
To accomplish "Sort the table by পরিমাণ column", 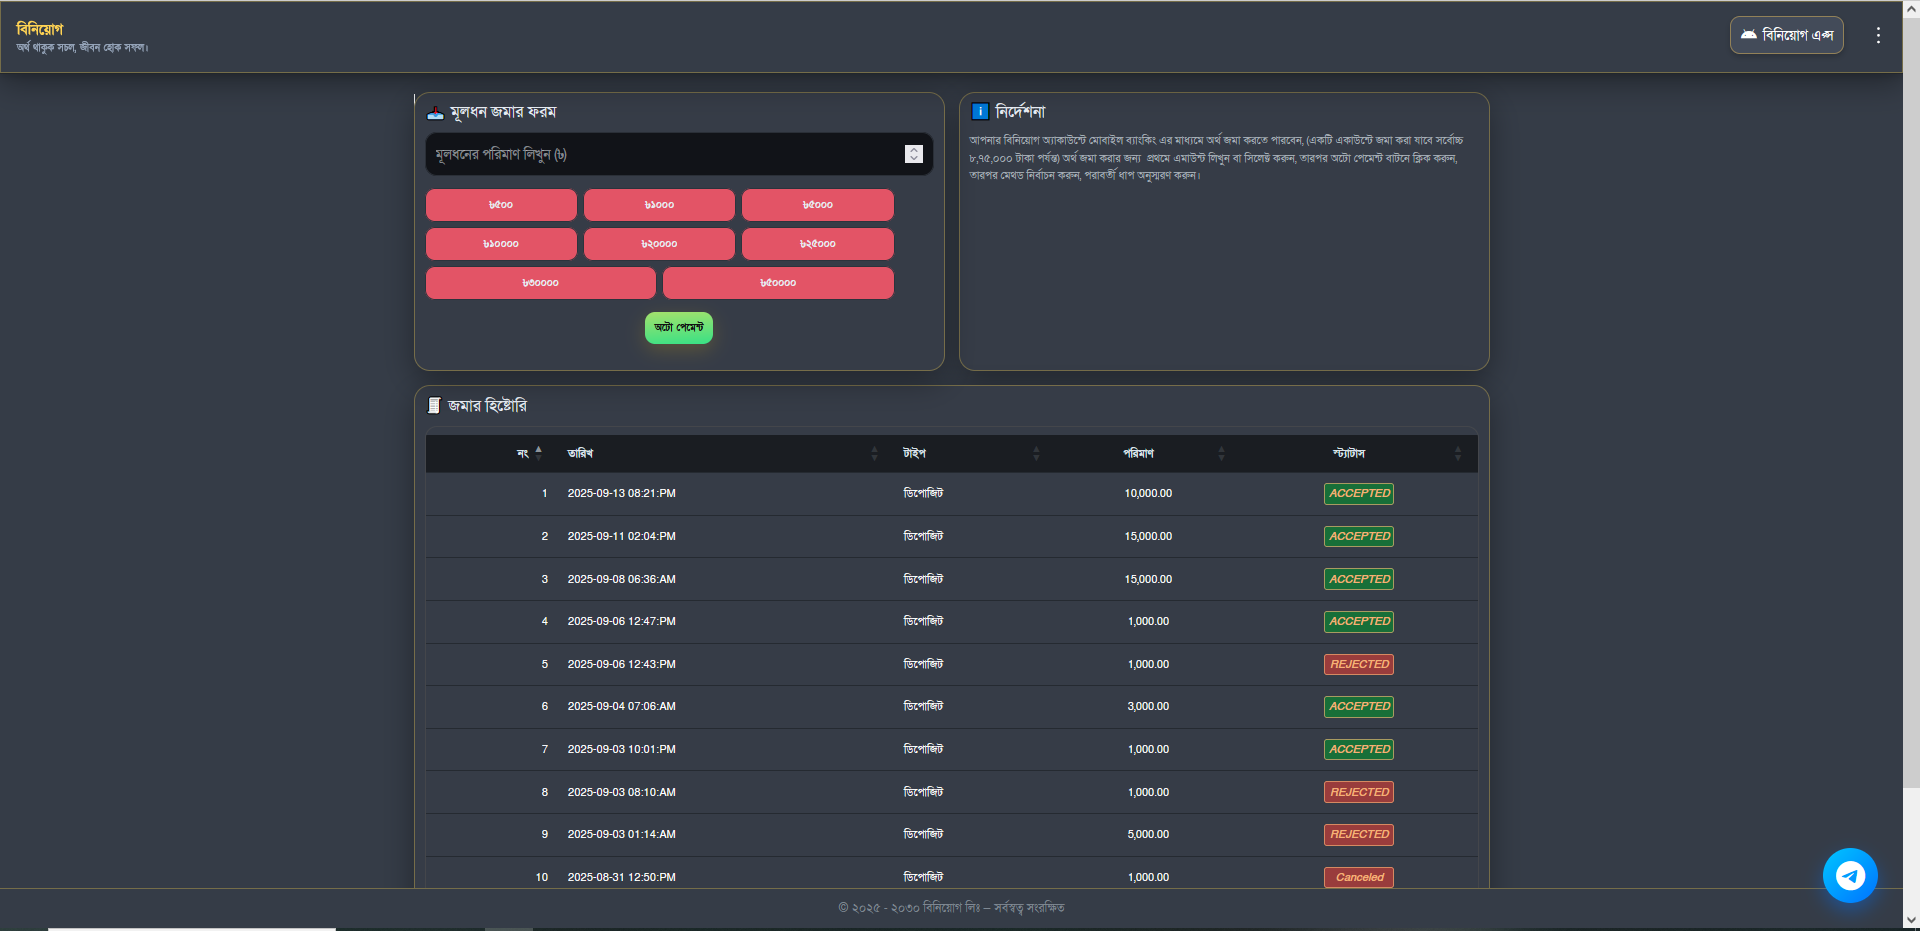I will pyautogui.click(x=1221, y=453).
